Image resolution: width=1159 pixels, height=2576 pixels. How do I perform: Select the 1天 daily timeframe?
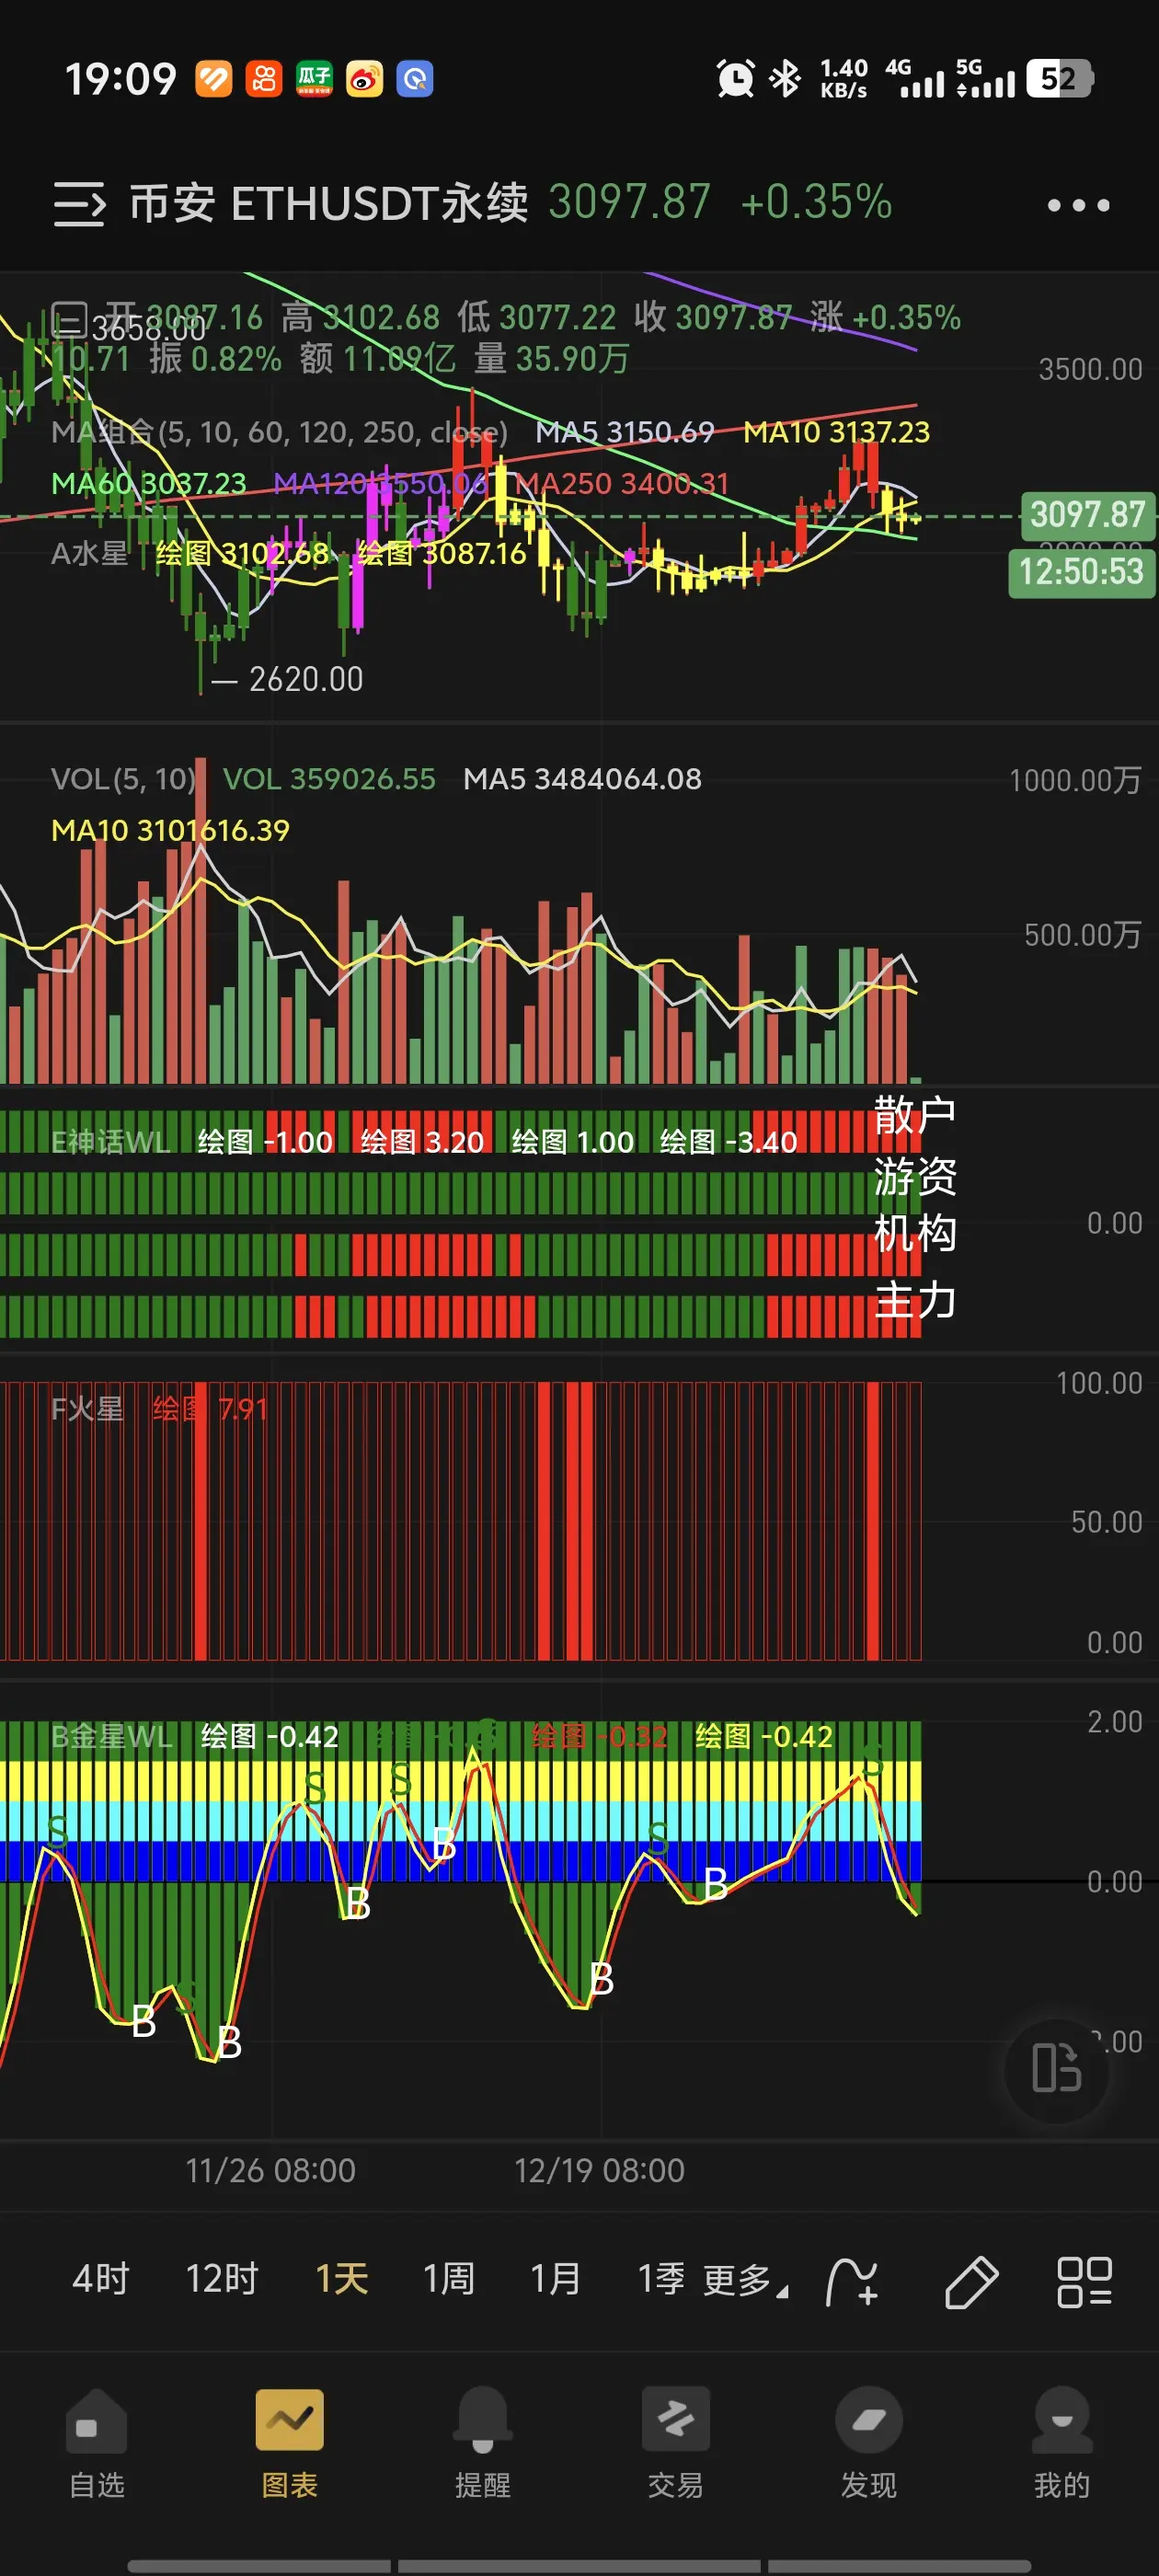(342, 2280)
